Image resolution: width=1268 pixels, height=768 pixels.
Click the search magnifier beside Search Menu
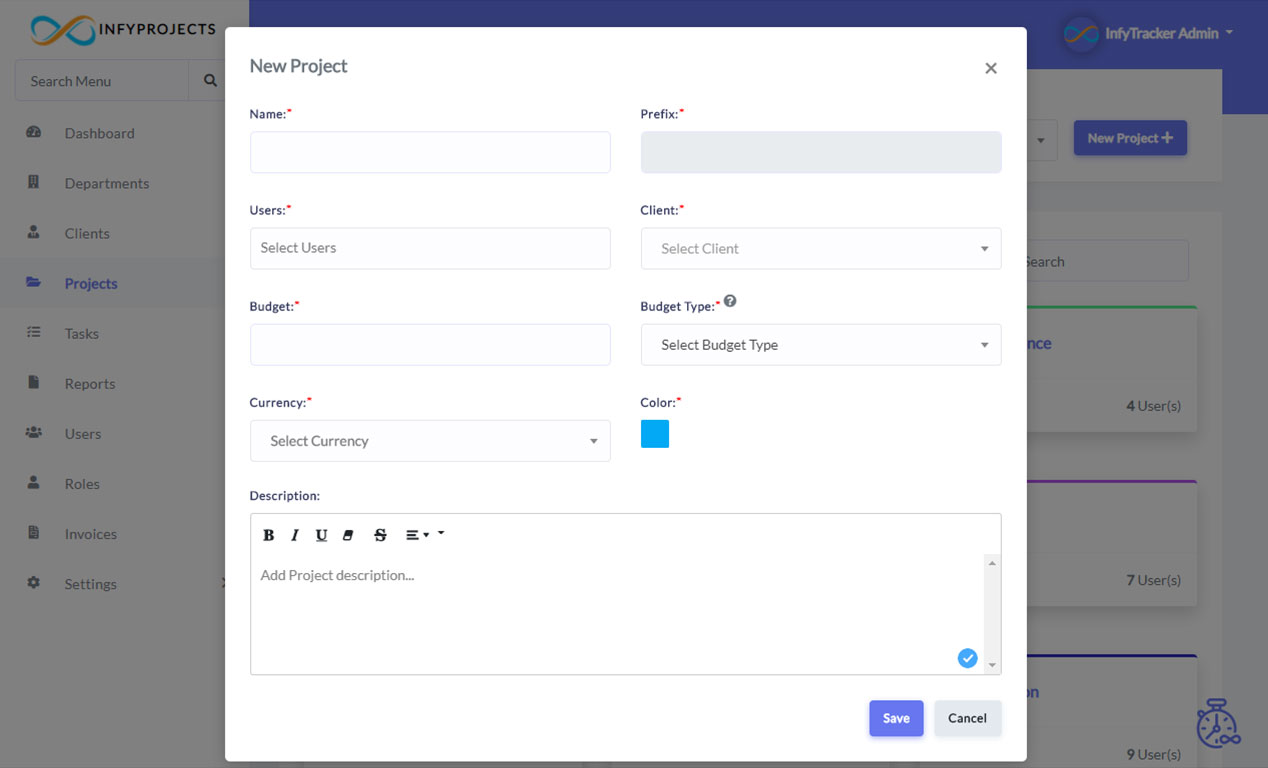coord(208,80)
